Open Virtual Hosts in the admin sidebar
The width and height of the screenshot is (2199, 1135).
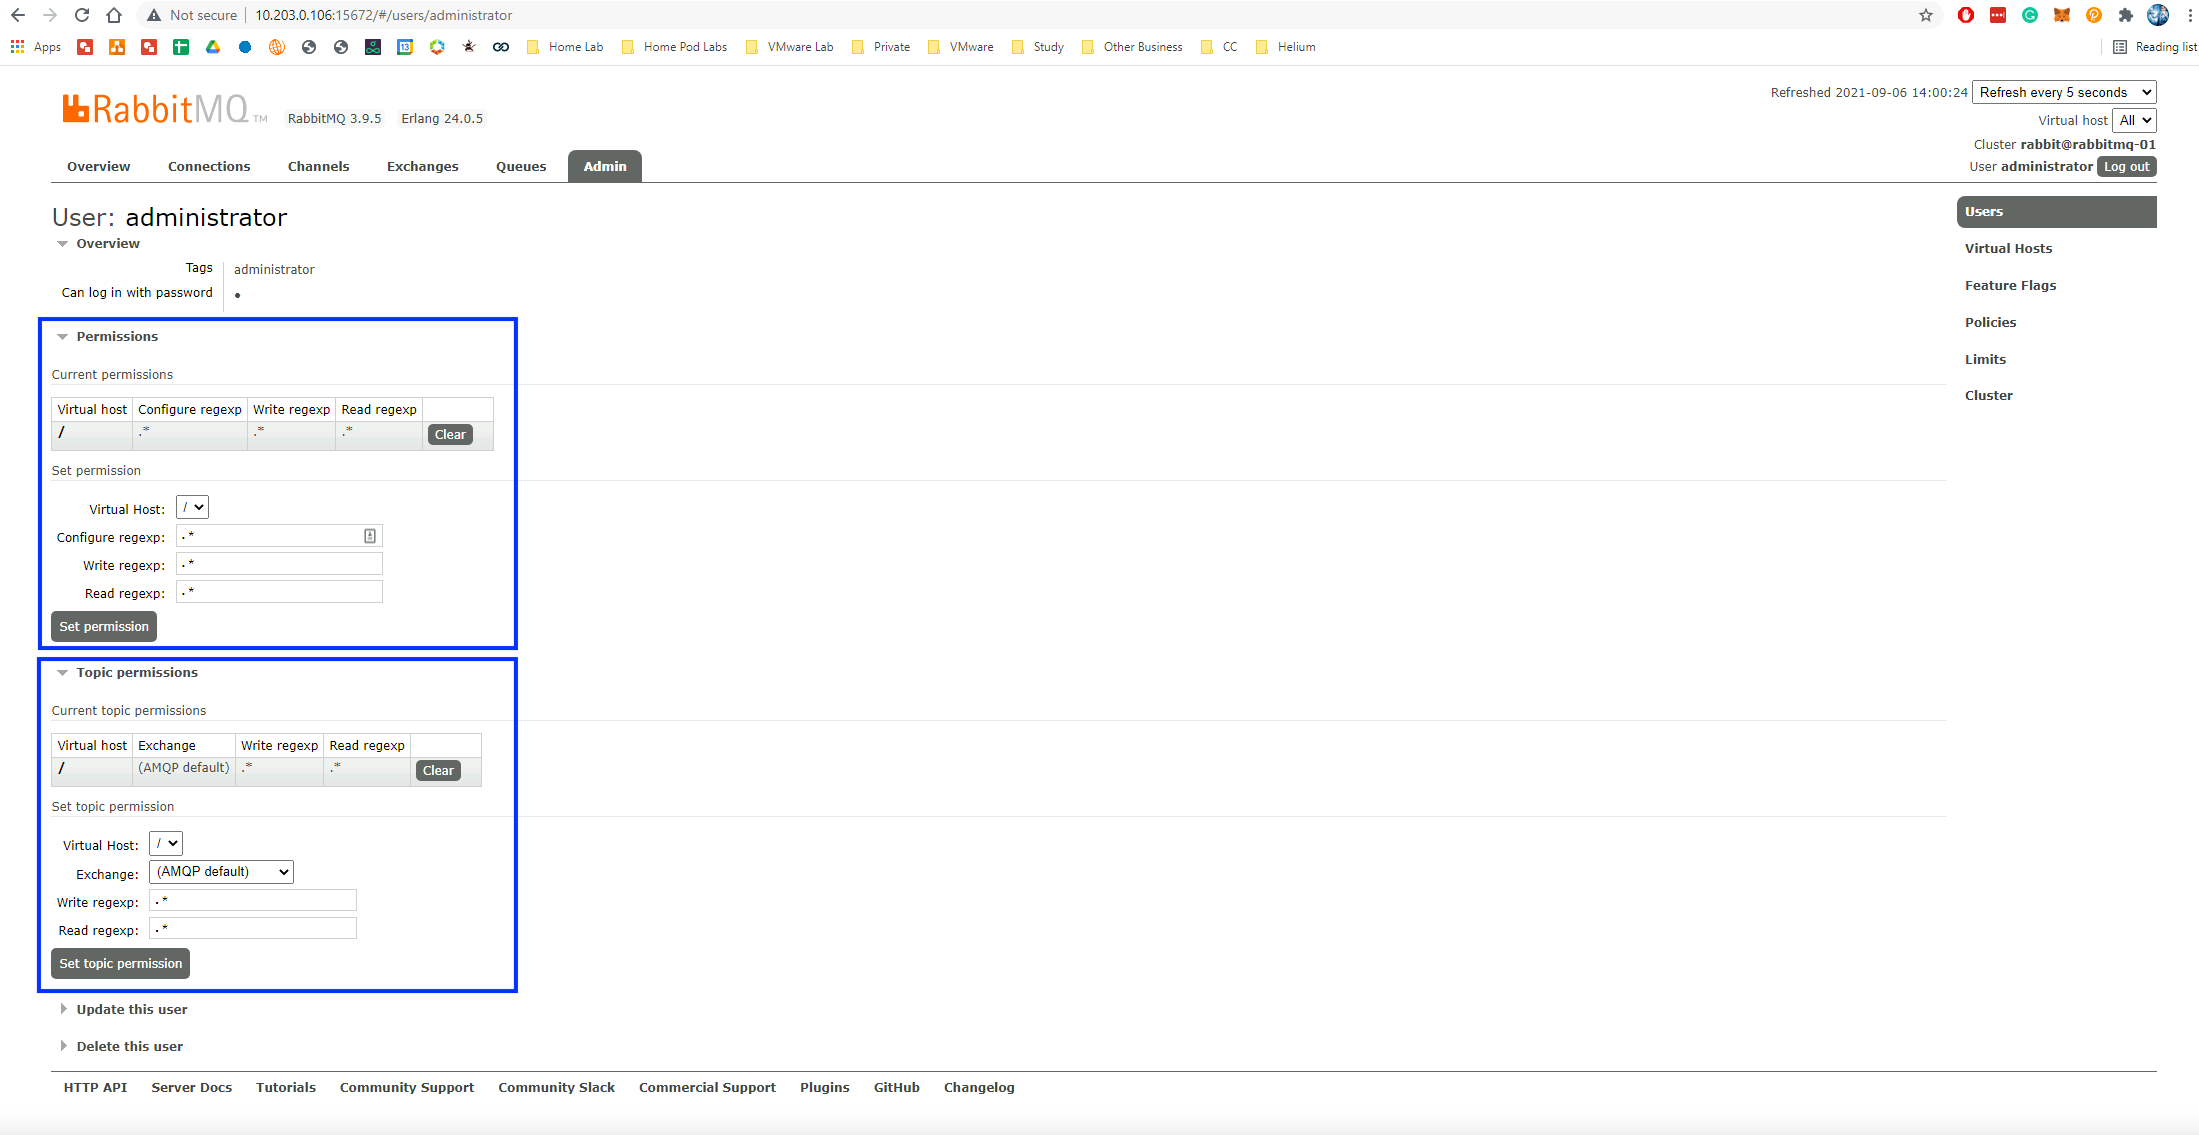coord(2008,249)
